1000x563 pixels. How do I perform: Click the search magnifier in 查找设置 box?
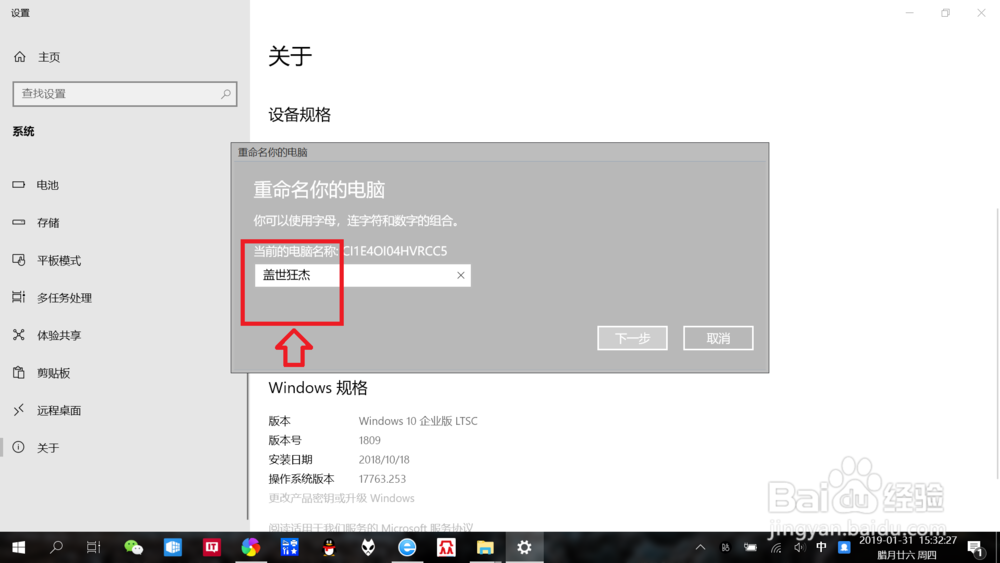coord(226,94)
